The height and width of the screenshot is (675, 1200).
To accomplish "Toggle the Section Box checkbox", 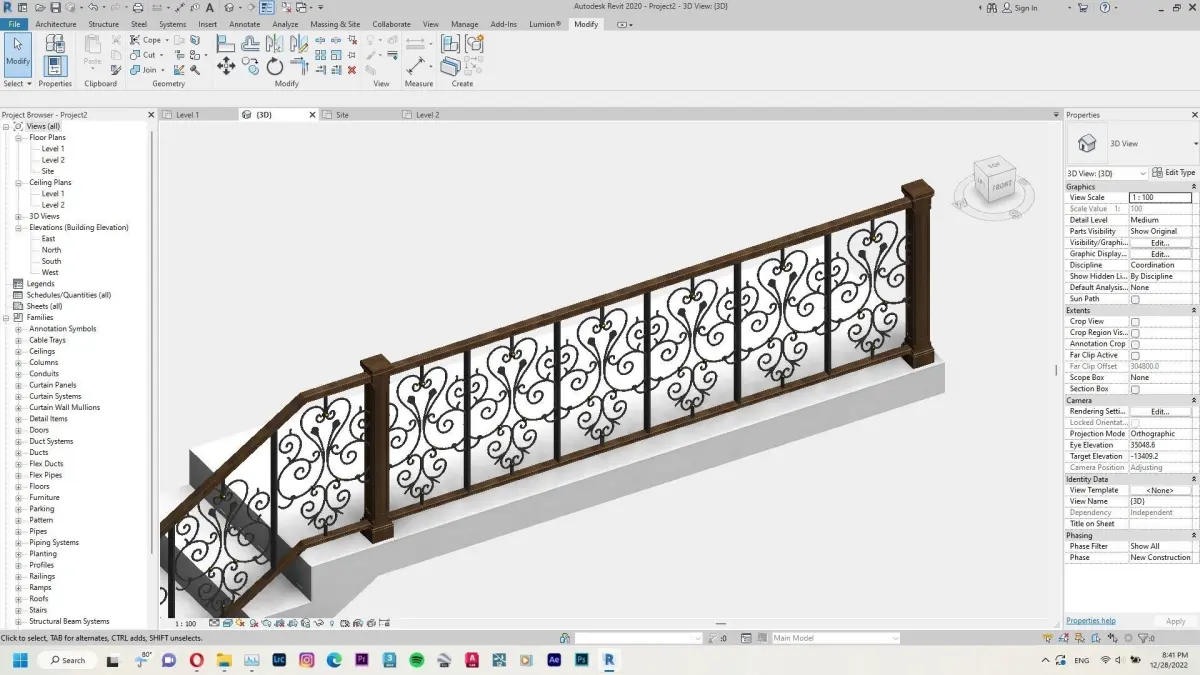I will [1135, 389].
